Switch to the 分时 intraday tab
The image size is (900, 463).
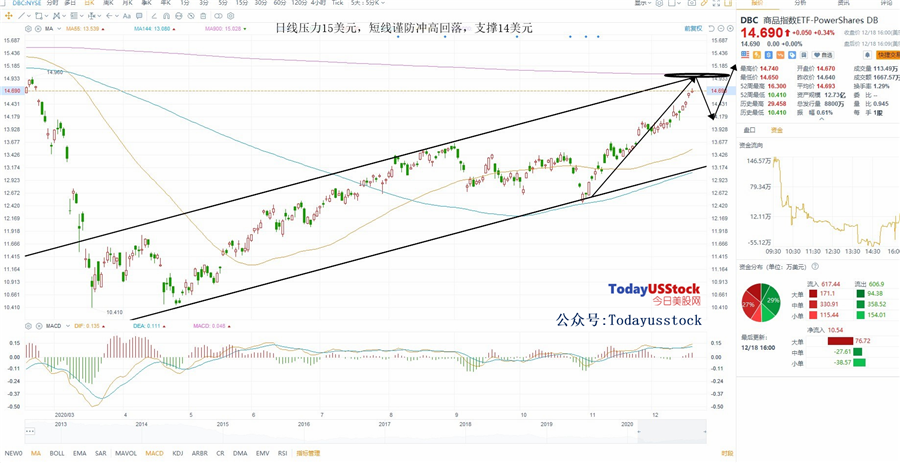(x=52, y=3)
